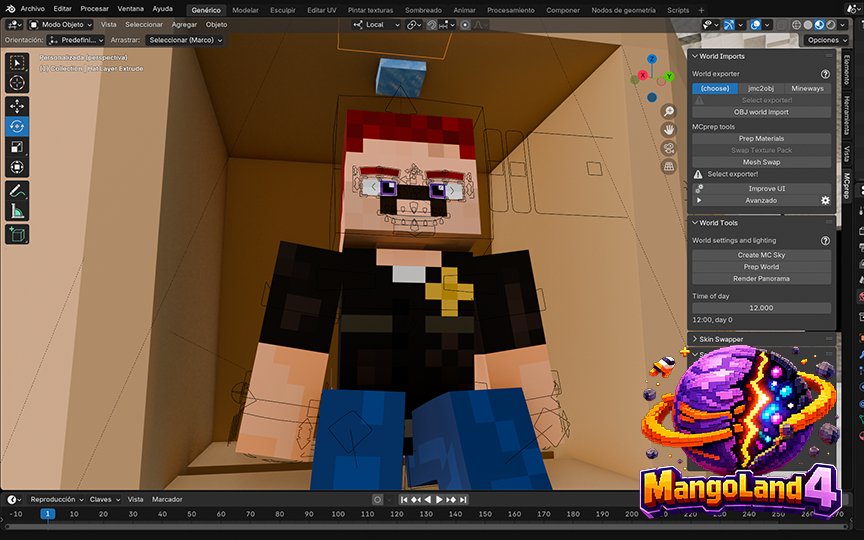Toggle auto keying record button
This screenshot has width=864, height=540.
click(x=377, y=500)
